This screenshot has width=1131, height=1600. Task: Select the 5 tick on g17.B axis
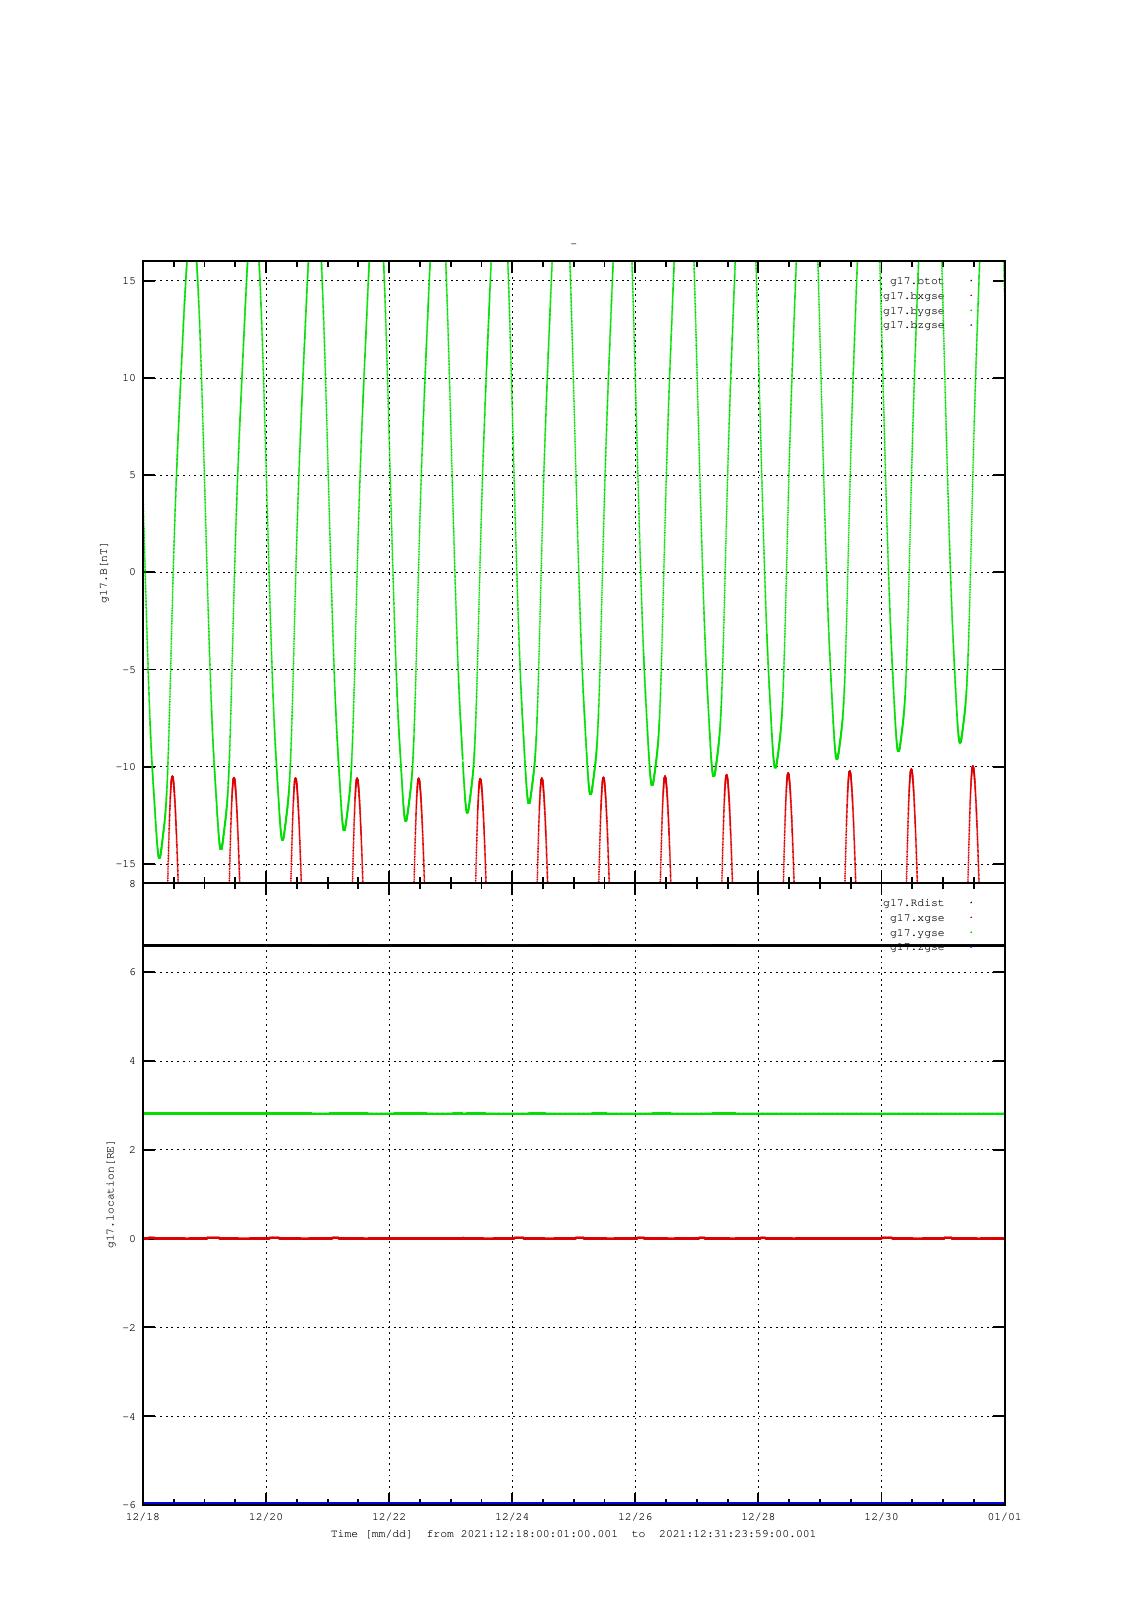[x=132, y=475]
